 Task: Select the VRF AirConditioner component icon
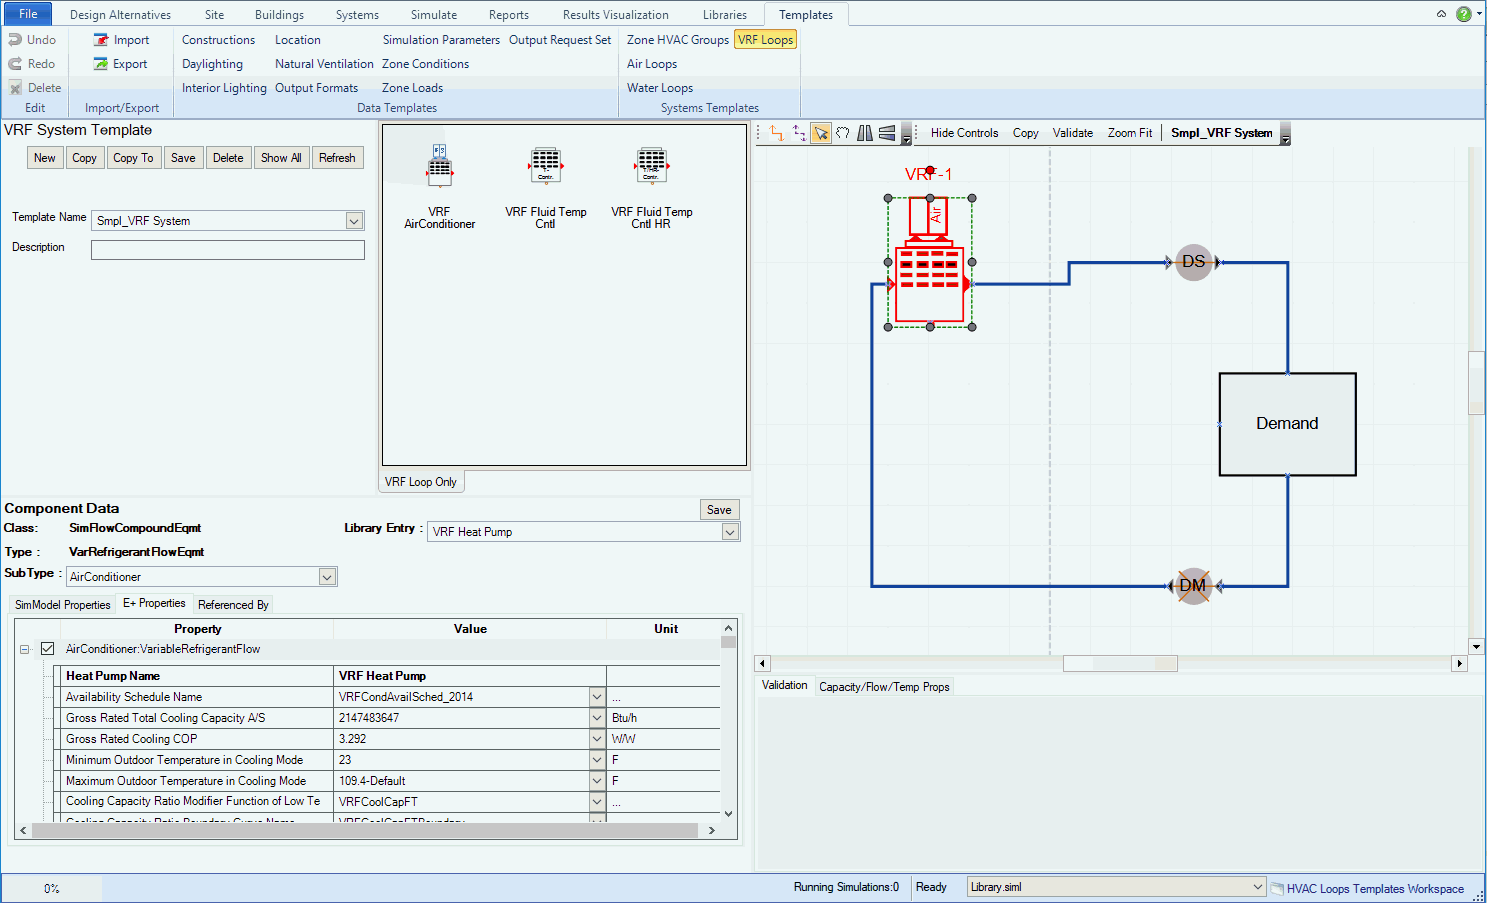(440, 167)
